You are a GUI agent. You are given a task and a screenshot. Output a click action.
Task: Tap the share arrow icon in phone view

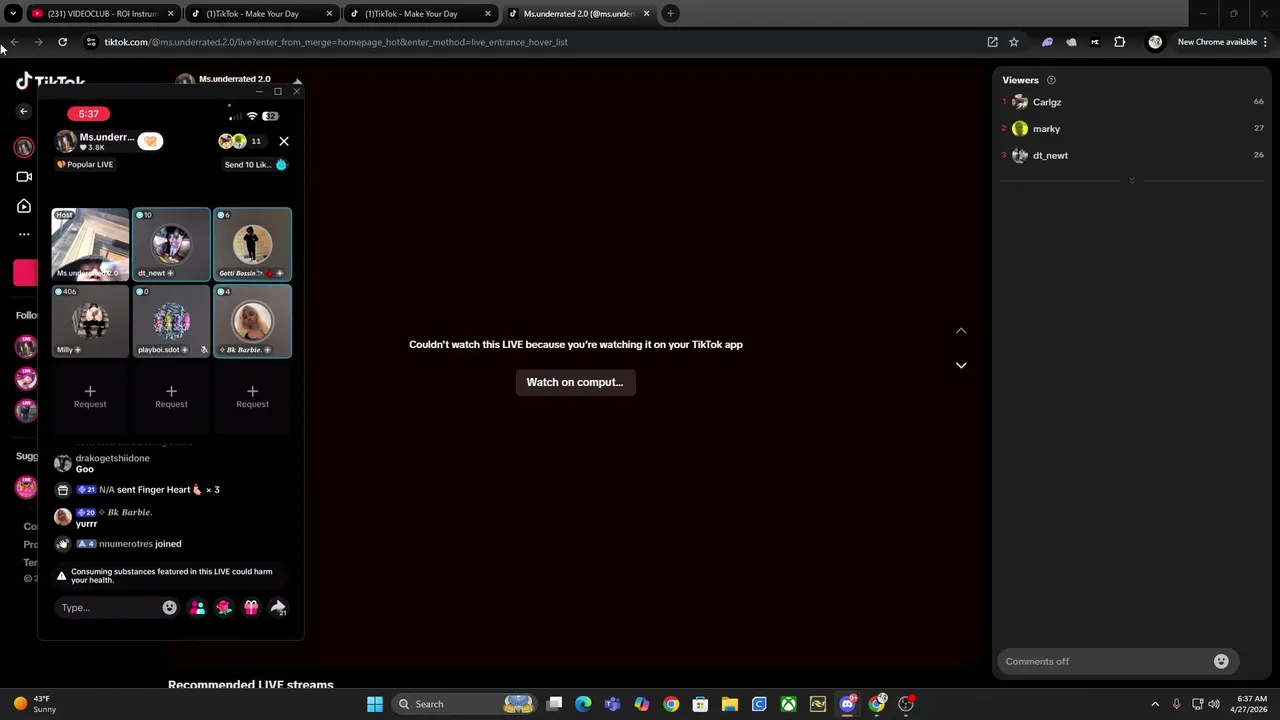coord(279,607)
